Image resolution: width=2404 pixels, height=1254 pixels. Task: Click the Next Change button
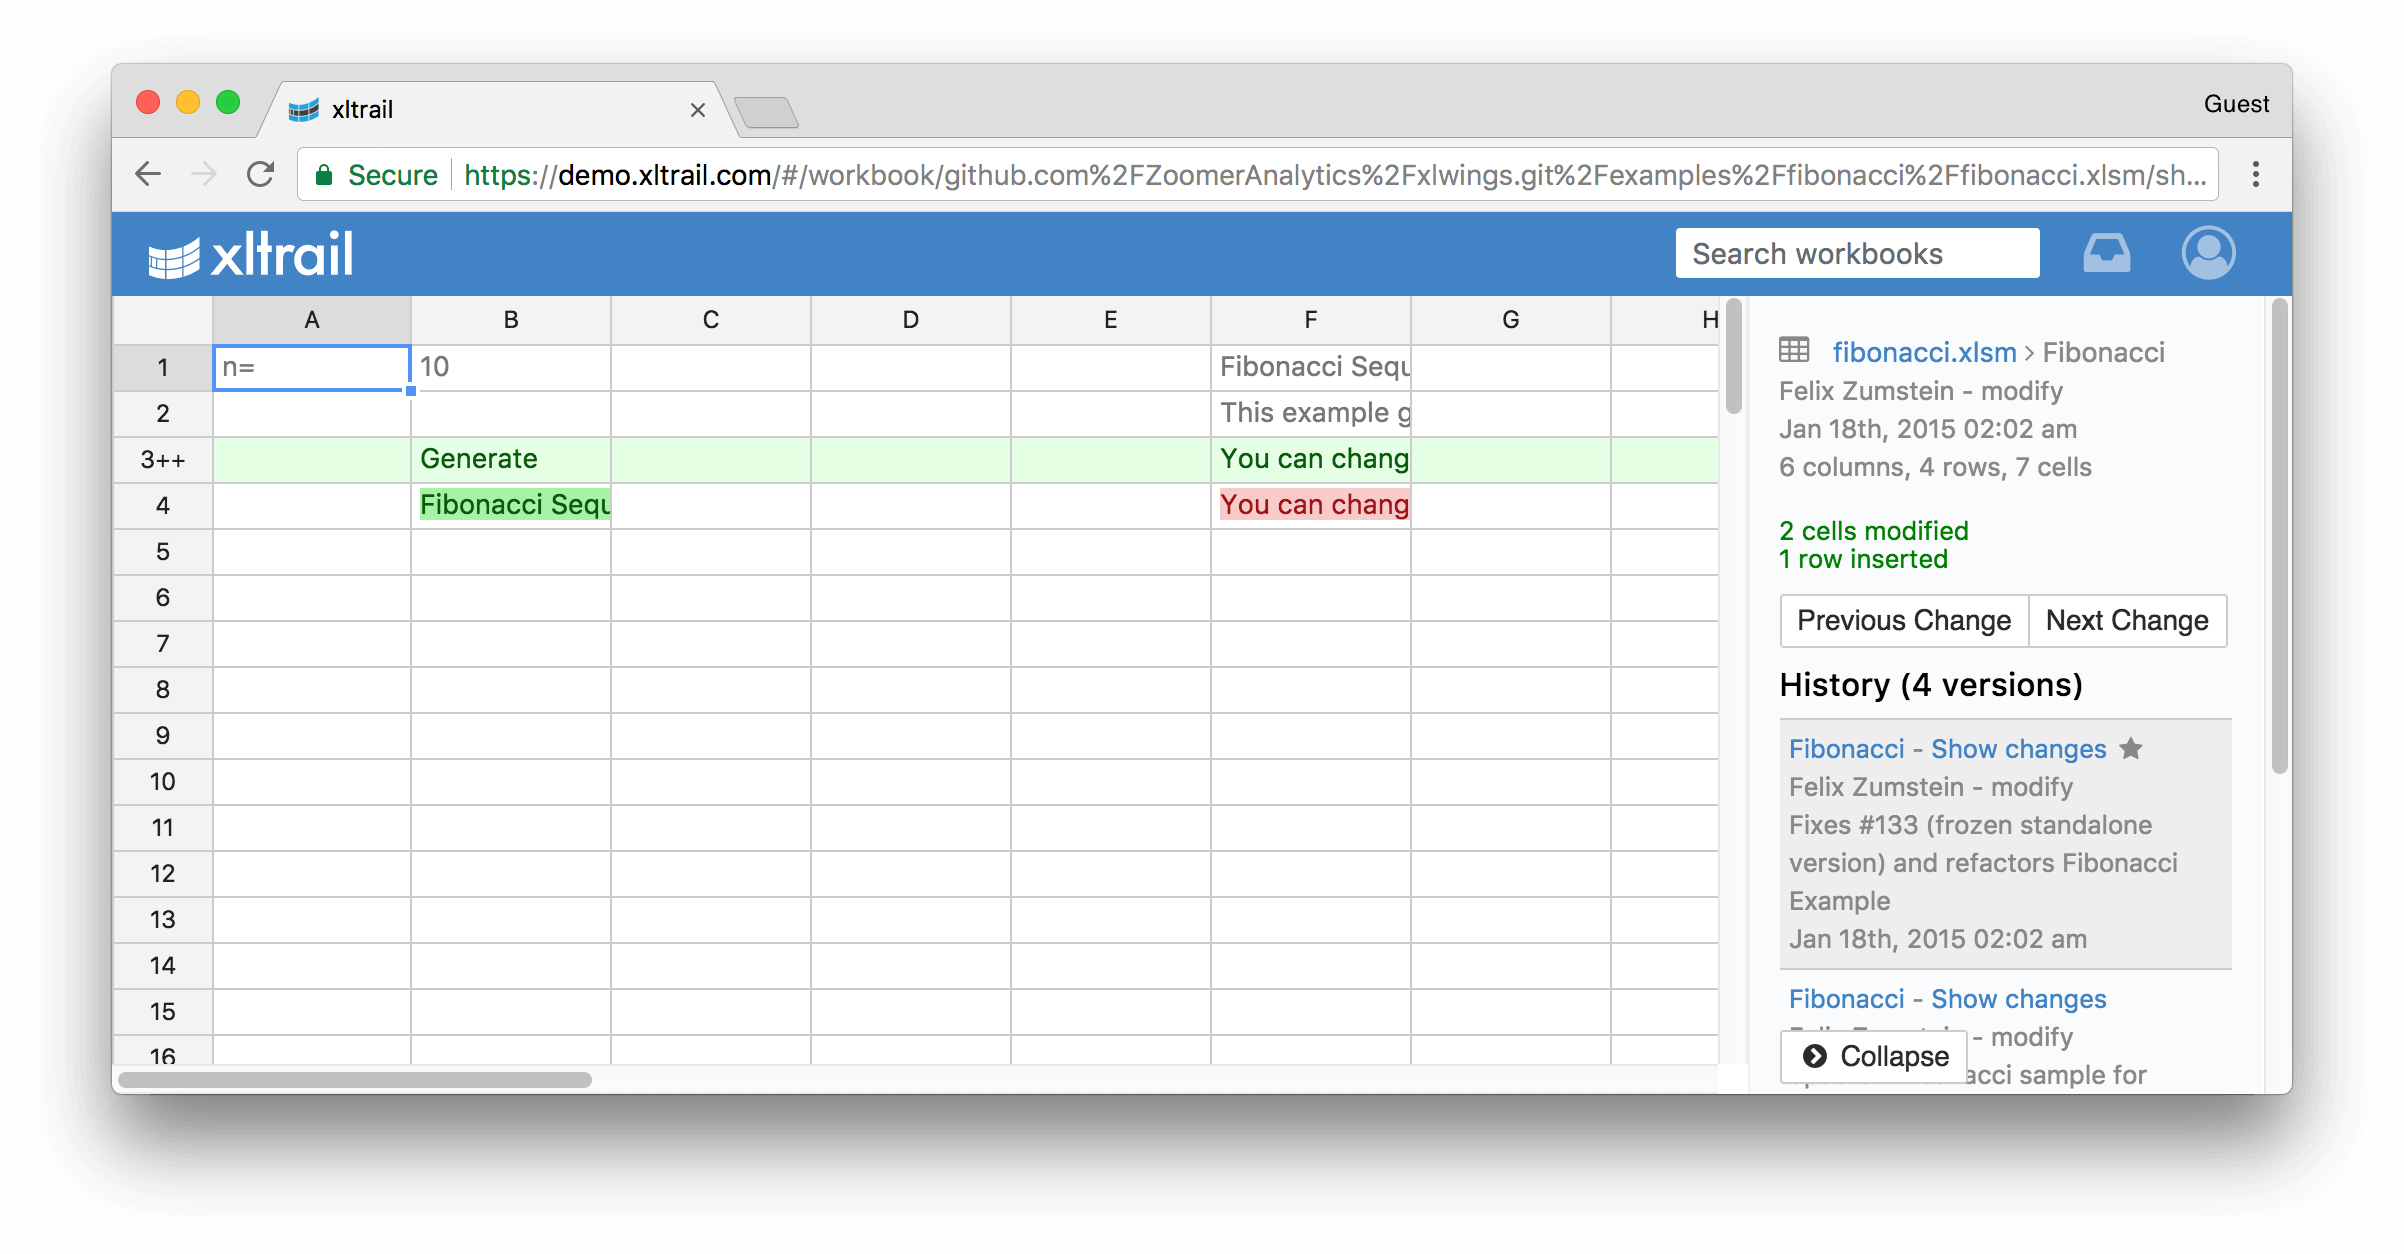coord(2126,620)
